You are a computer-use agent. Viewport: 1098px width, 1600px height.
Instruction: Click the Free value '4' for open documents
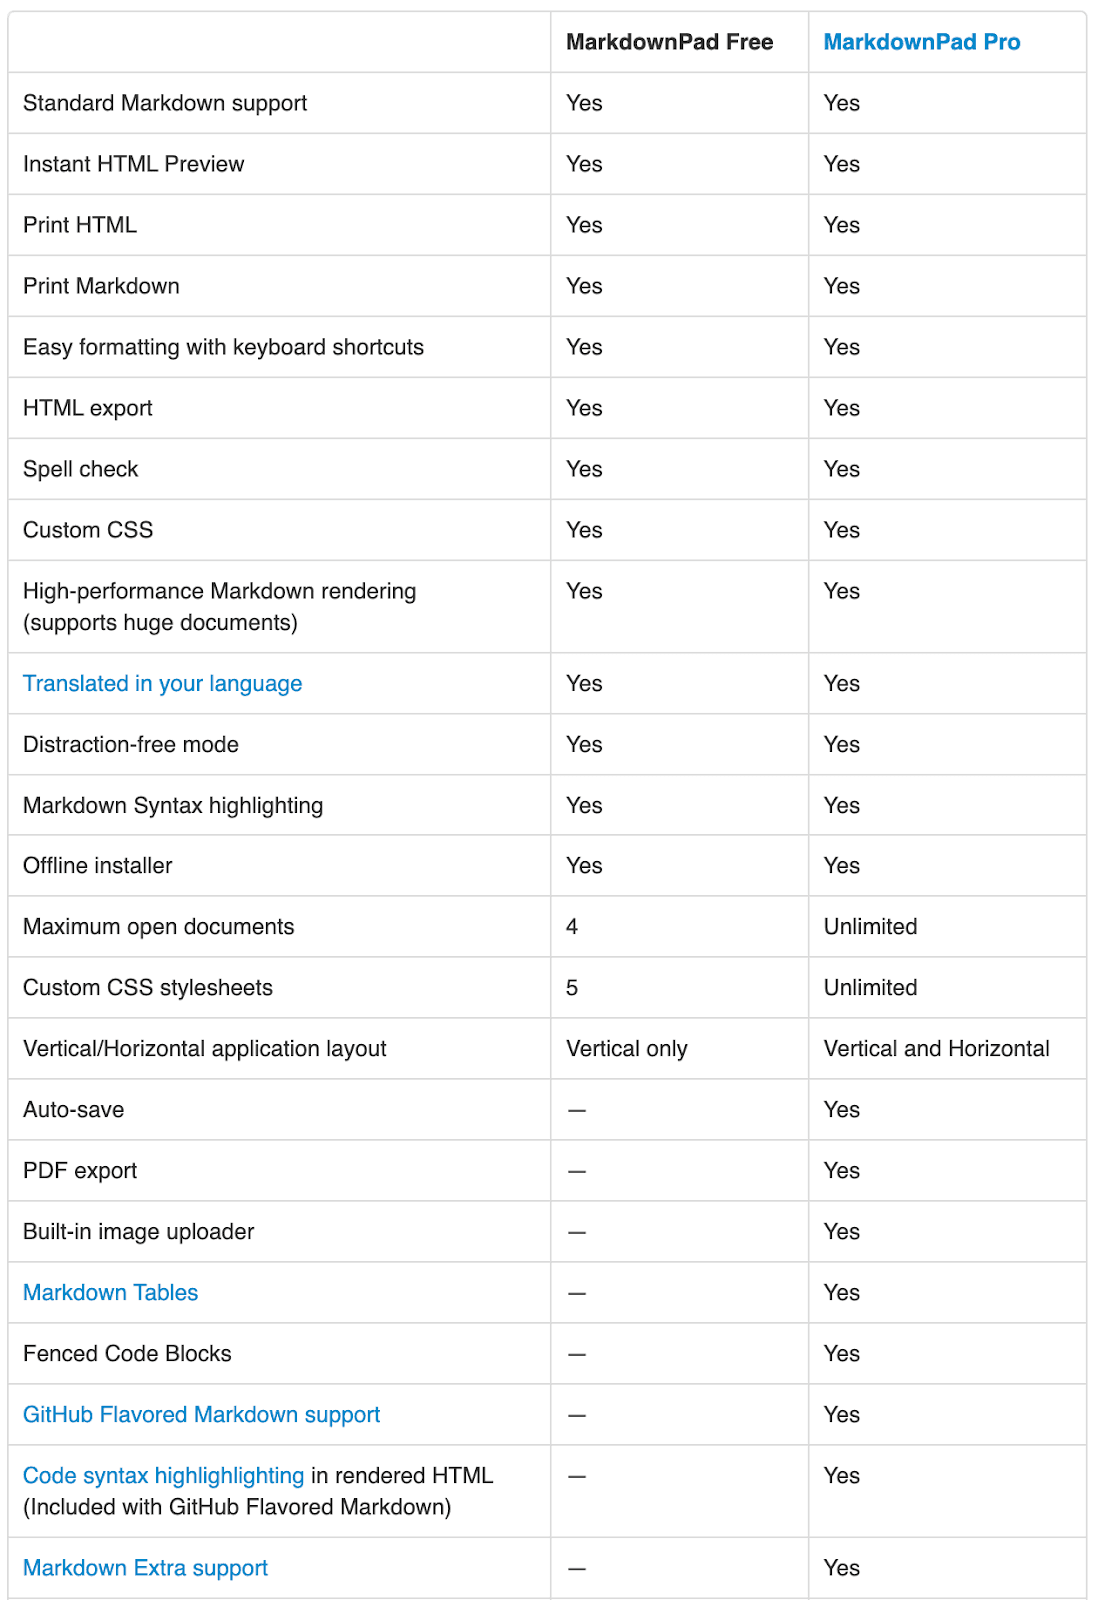tap(572, 927)
